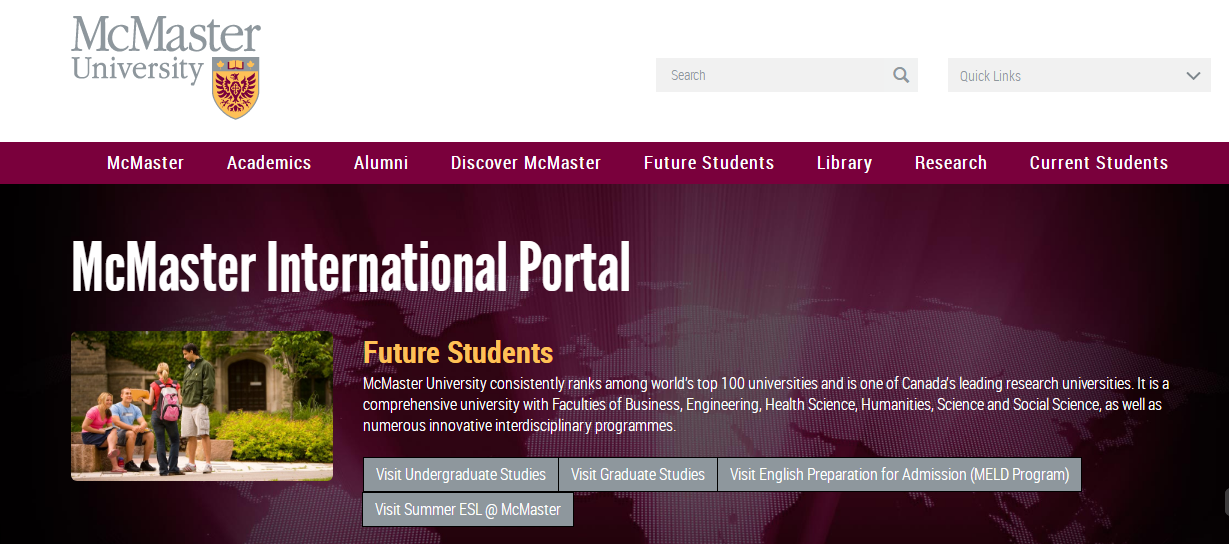Click the McMaster University crest logo
Screen dimensions: 1229x544
pos(236,88)
